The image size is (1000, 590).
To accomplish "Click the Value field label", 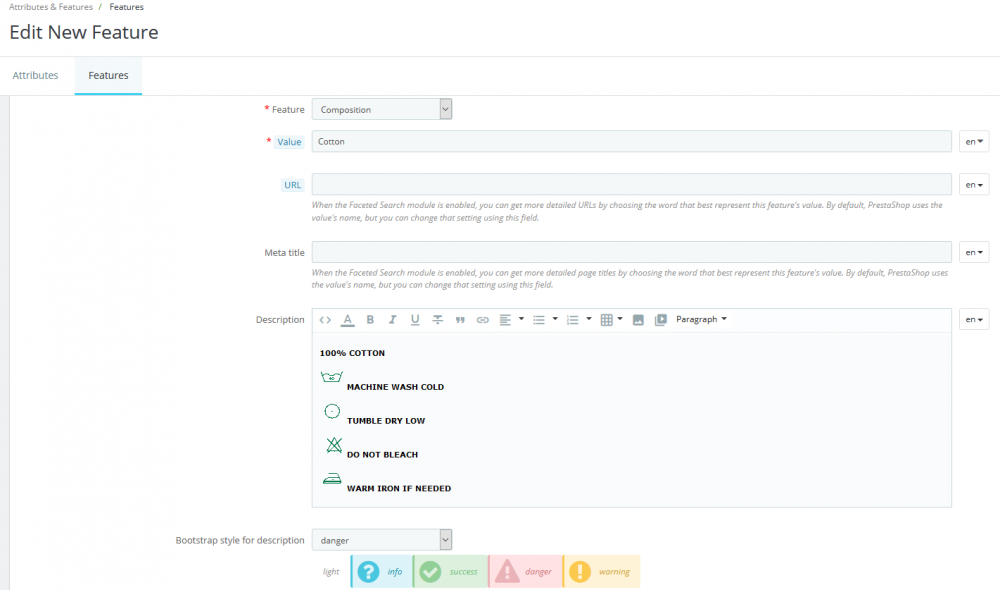I will coord(289,142).
